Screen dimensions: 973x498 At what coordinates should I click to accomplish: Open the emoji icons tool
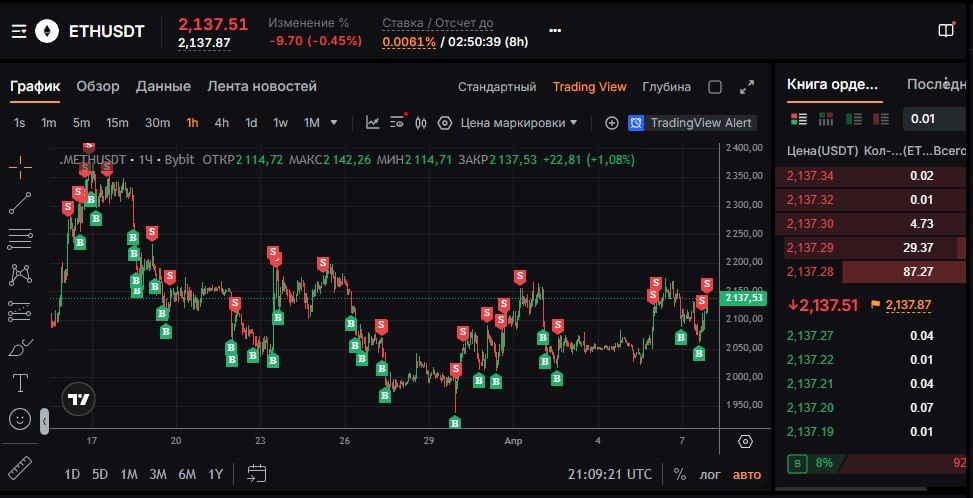[20, 419]
